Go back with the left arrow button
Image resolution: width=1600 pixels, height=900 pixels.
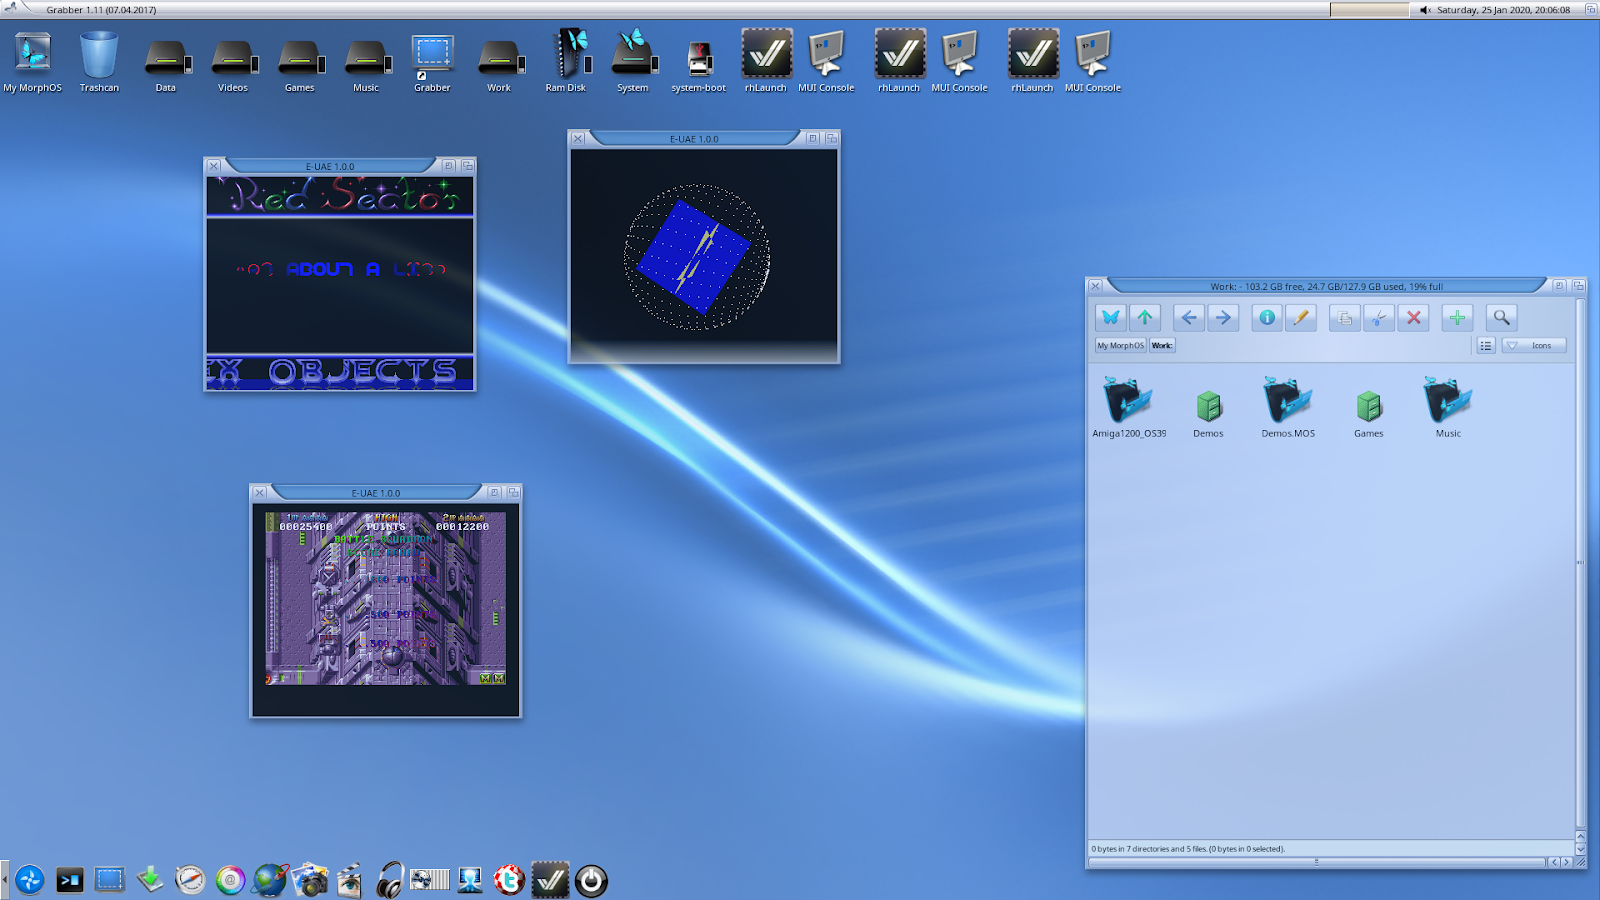click(1189, 318)
